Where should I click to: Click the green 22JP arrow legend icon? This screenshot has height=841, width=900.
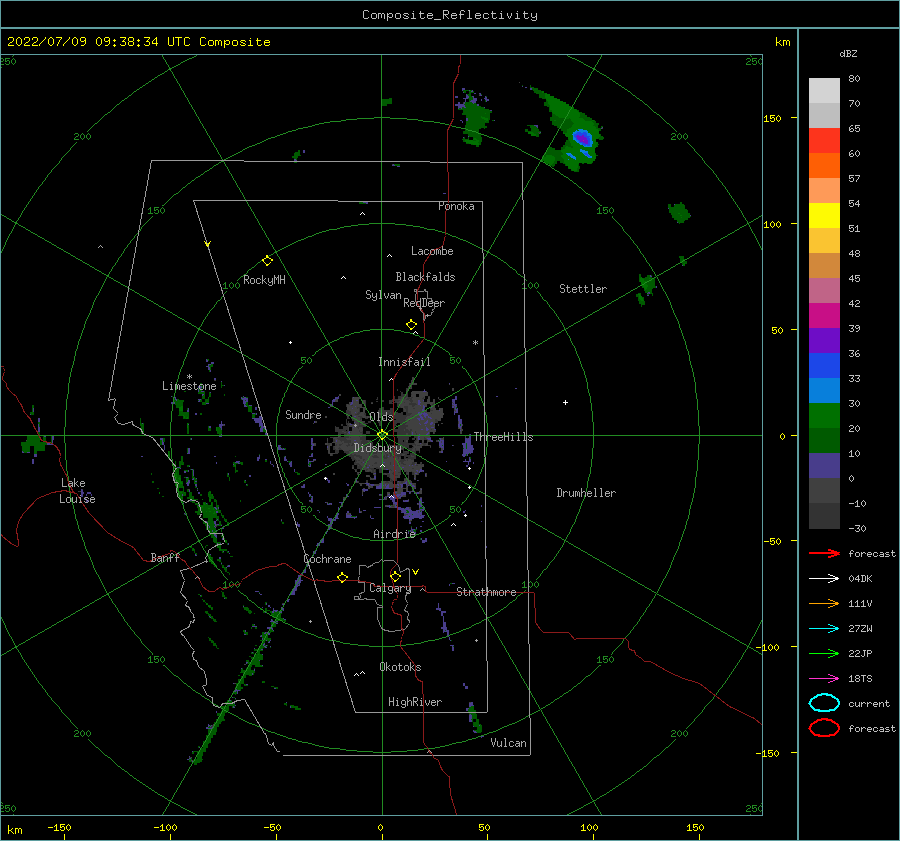click(x=824, y=653)
